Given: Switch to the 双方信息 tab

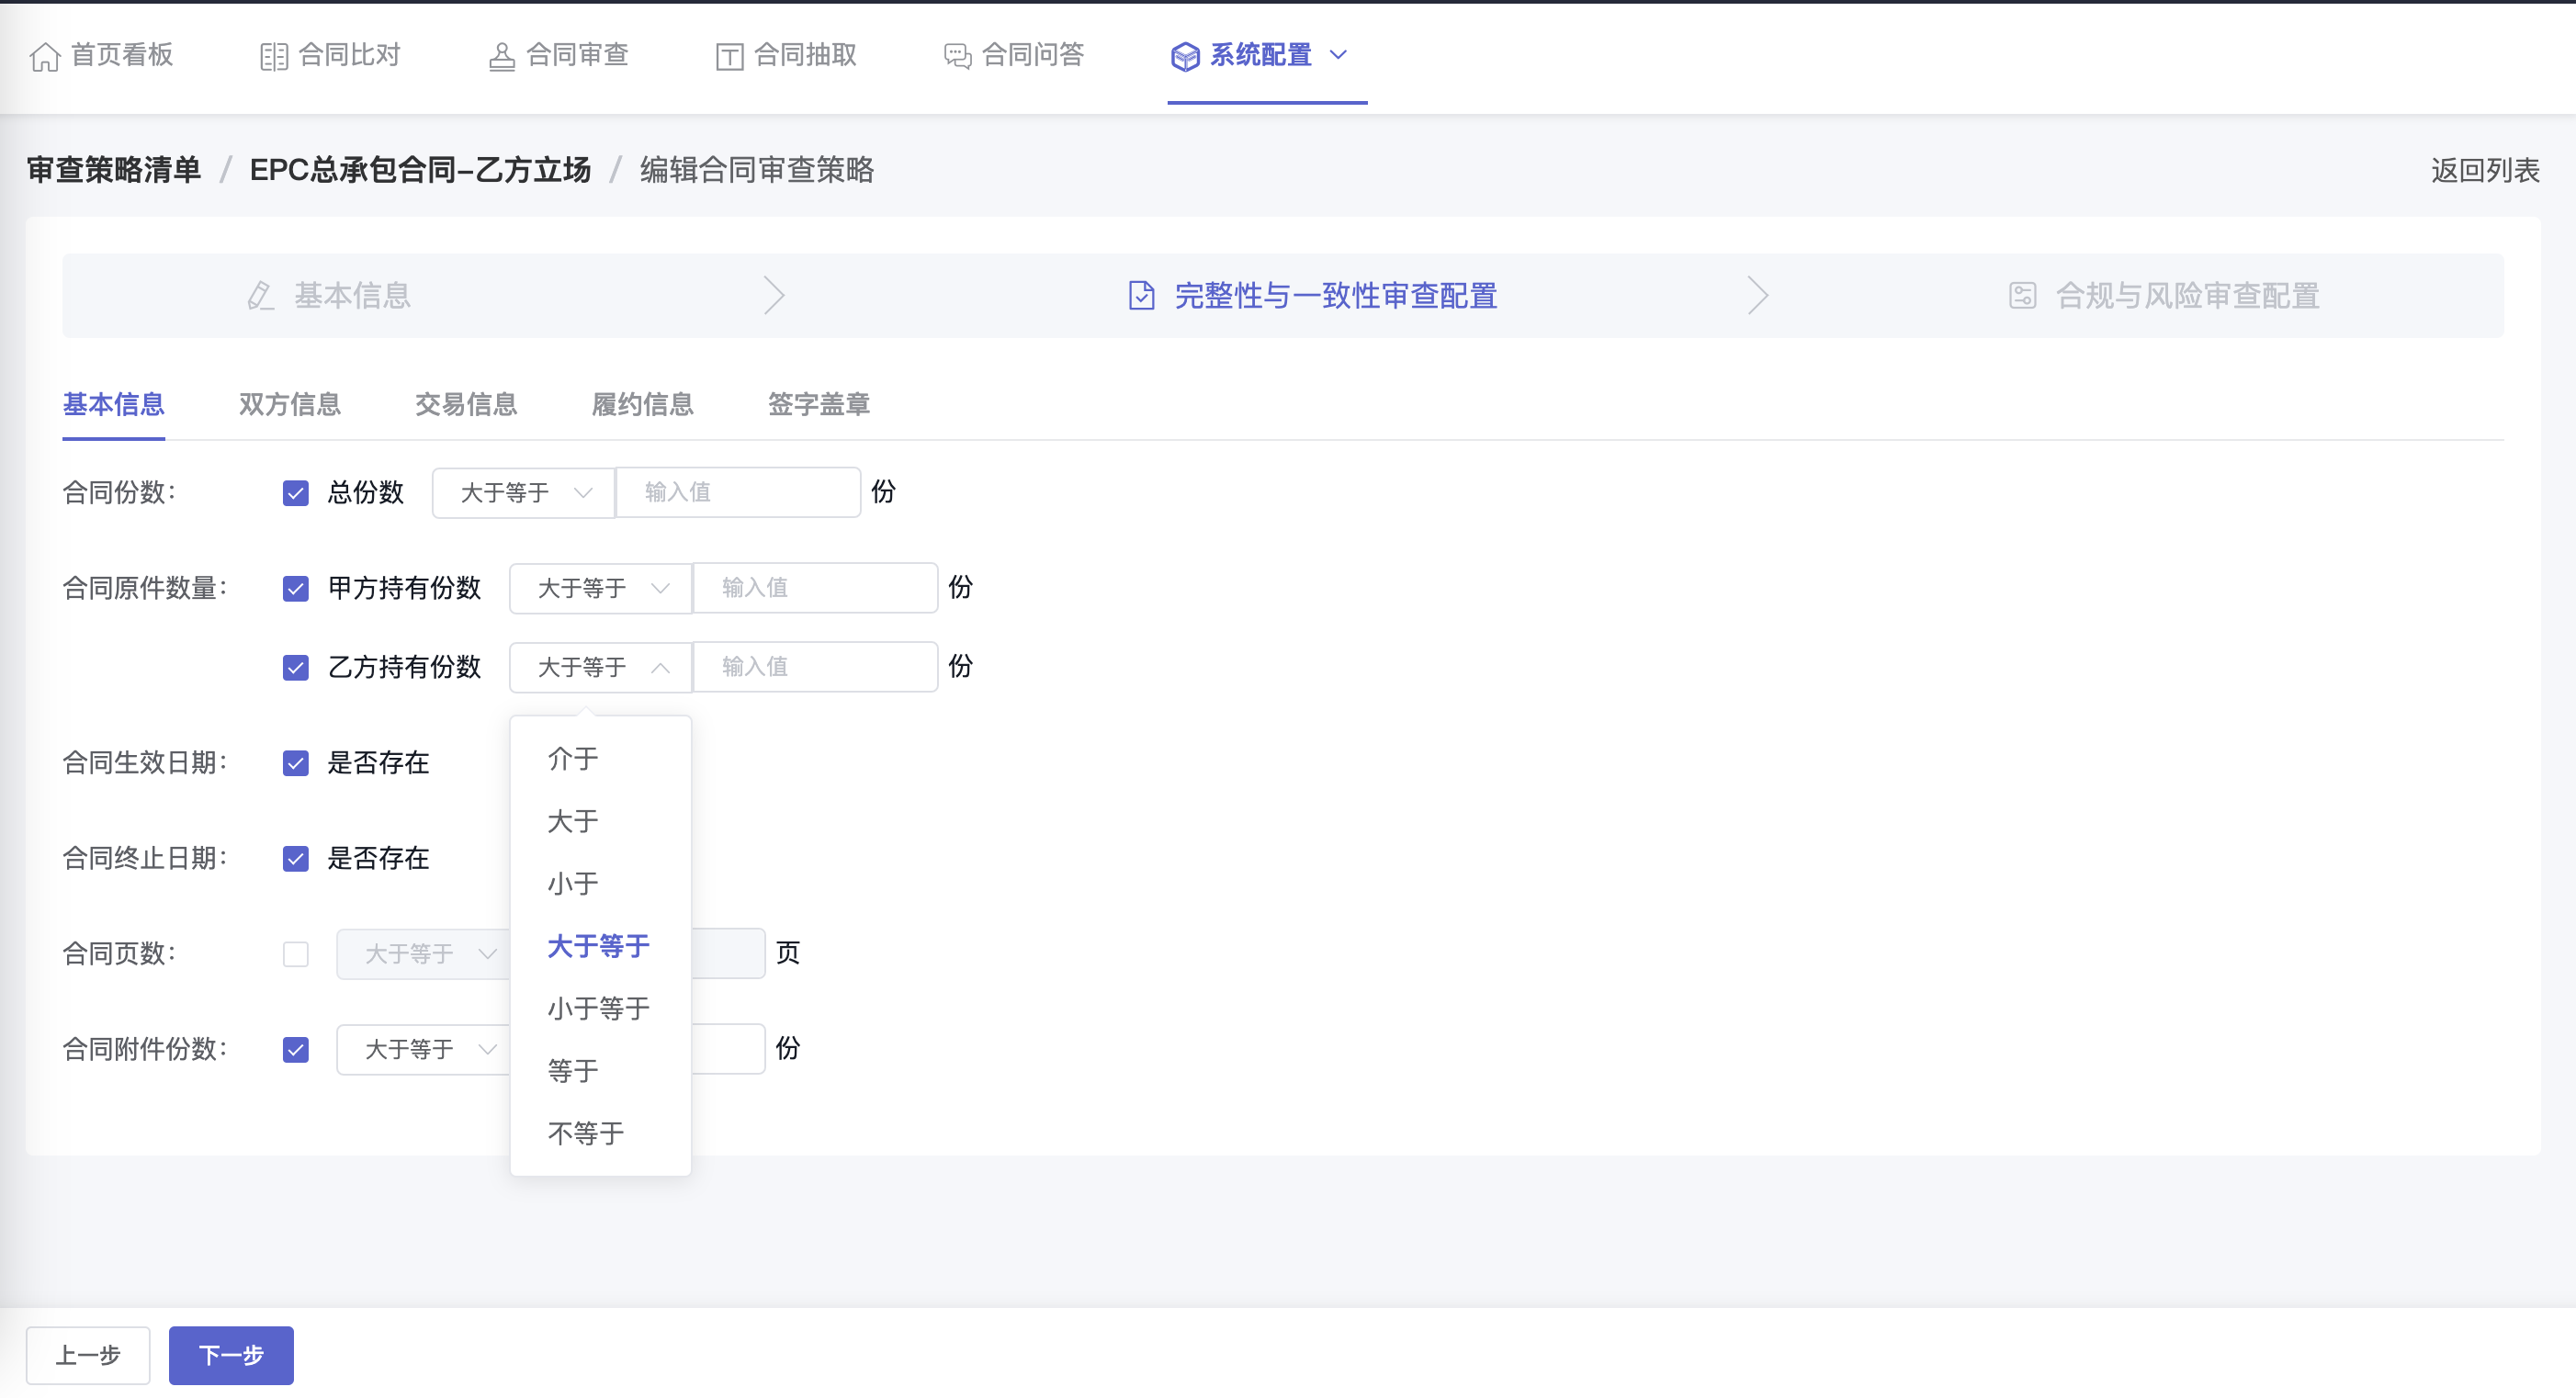Looking at the screenshot, I should 290,405.
